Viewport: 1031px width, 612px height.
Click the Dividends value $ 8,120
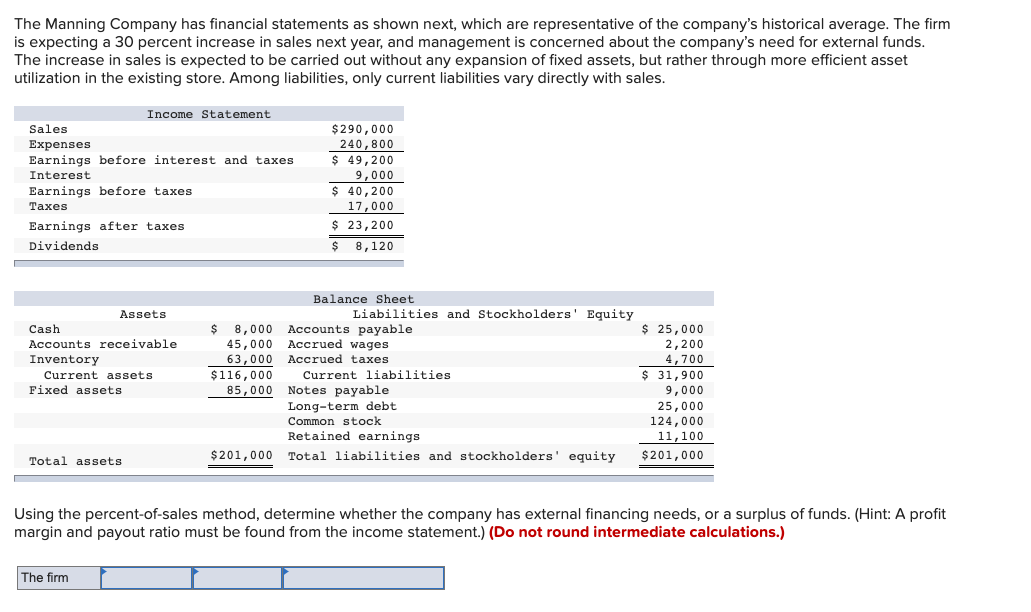tap(362, 247)
